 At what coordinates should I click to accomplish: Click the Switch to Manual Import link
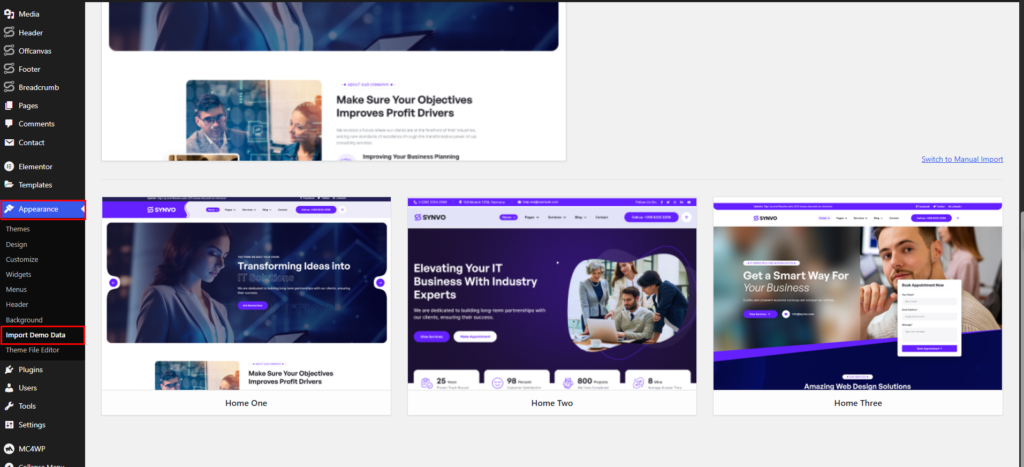coord(961,159)
